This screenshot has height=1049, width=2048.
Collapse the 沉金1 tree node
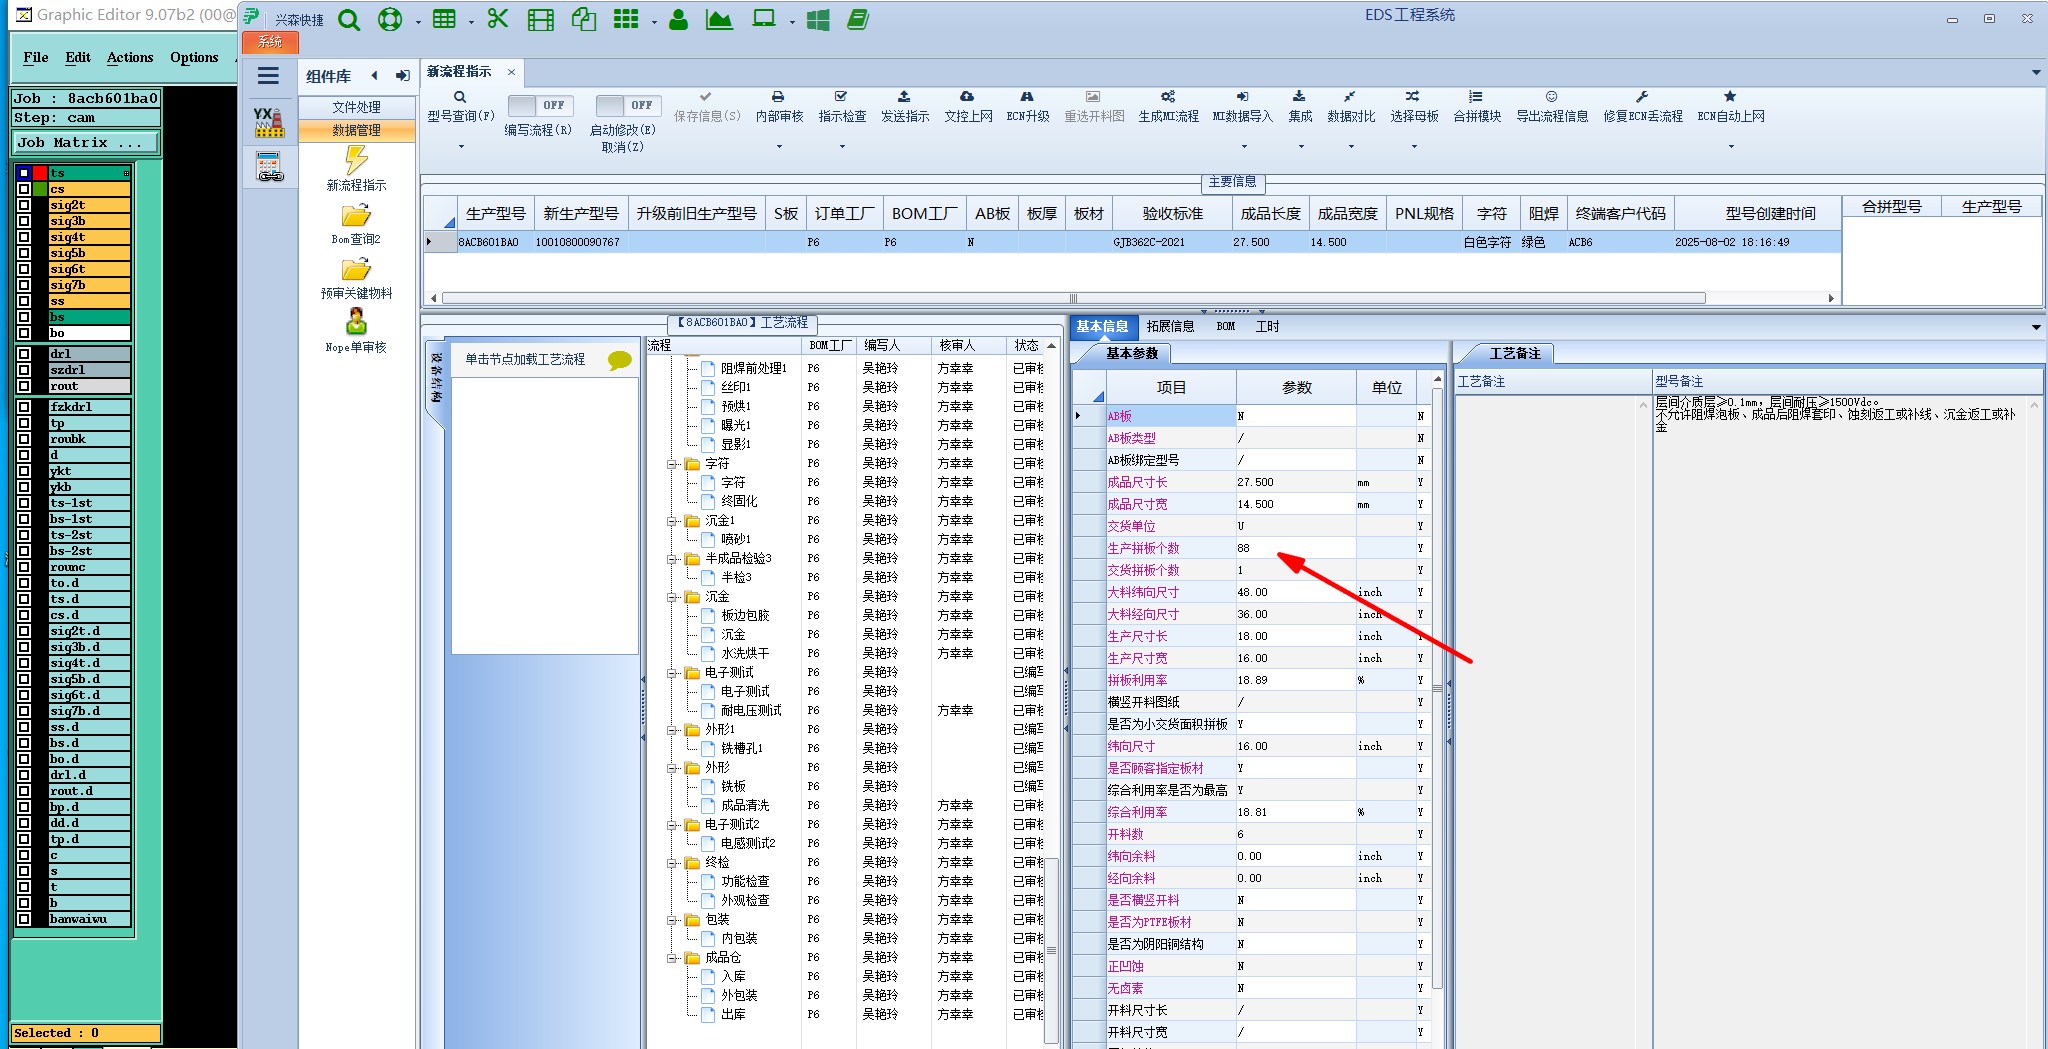coord(672,521)
